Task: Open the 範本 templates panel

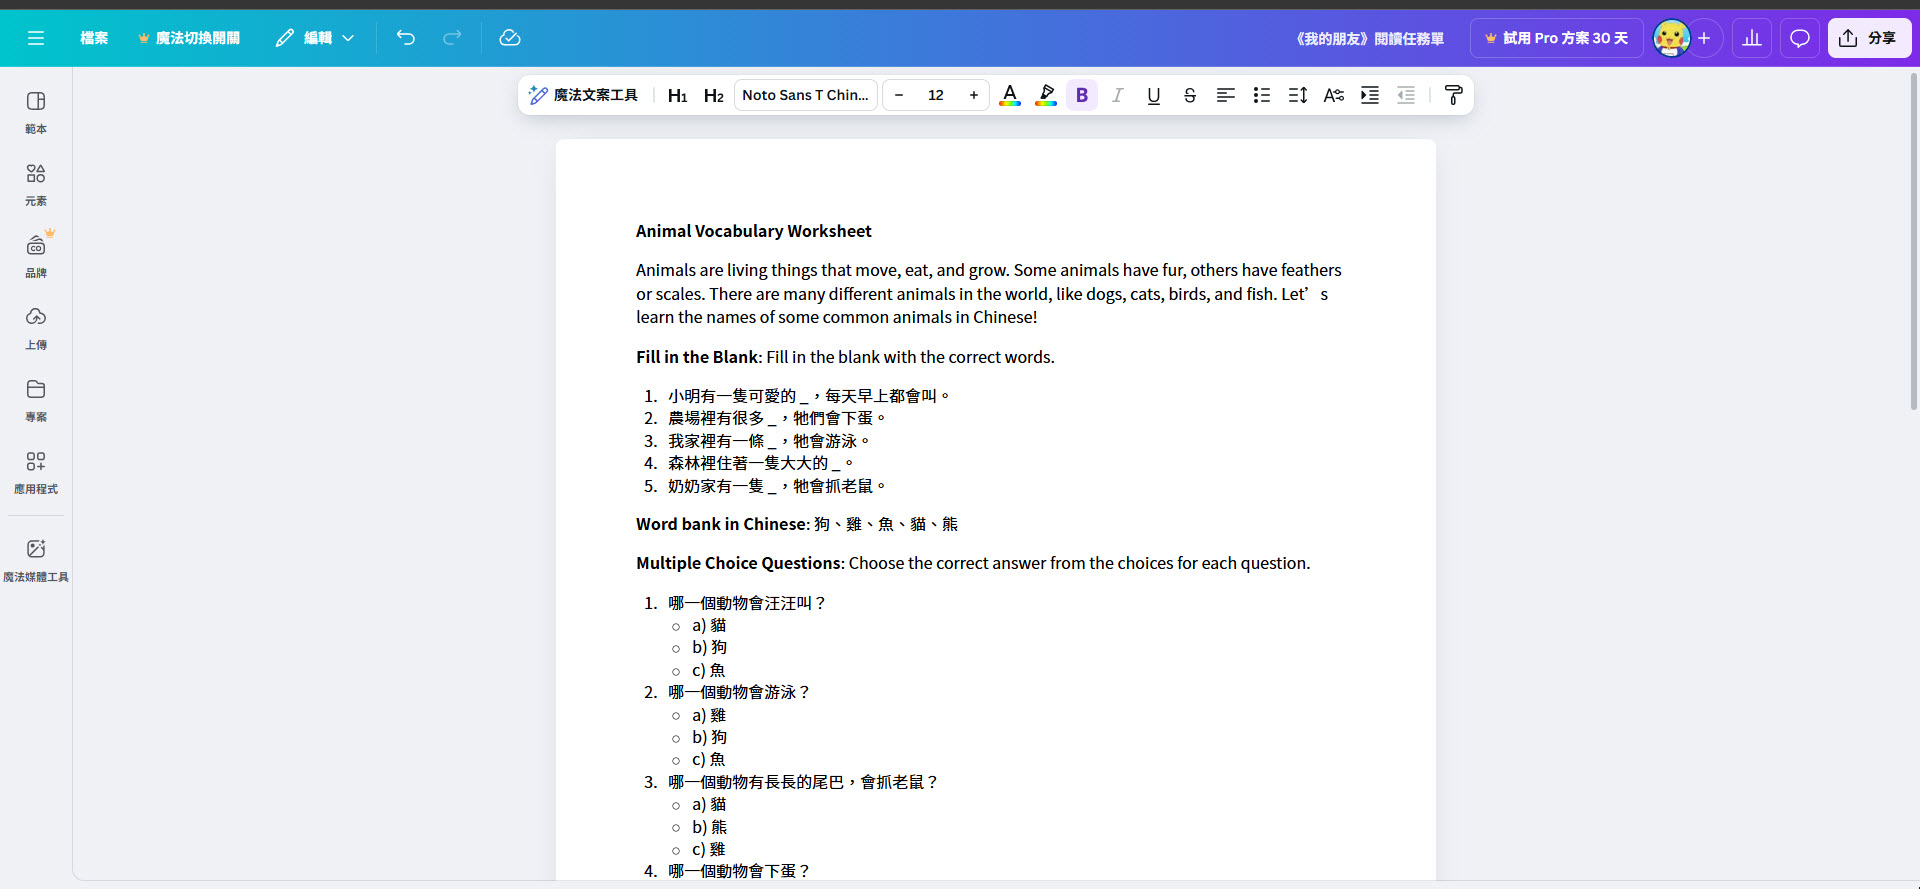Action: pyautogui.click(x=36, y=112)
